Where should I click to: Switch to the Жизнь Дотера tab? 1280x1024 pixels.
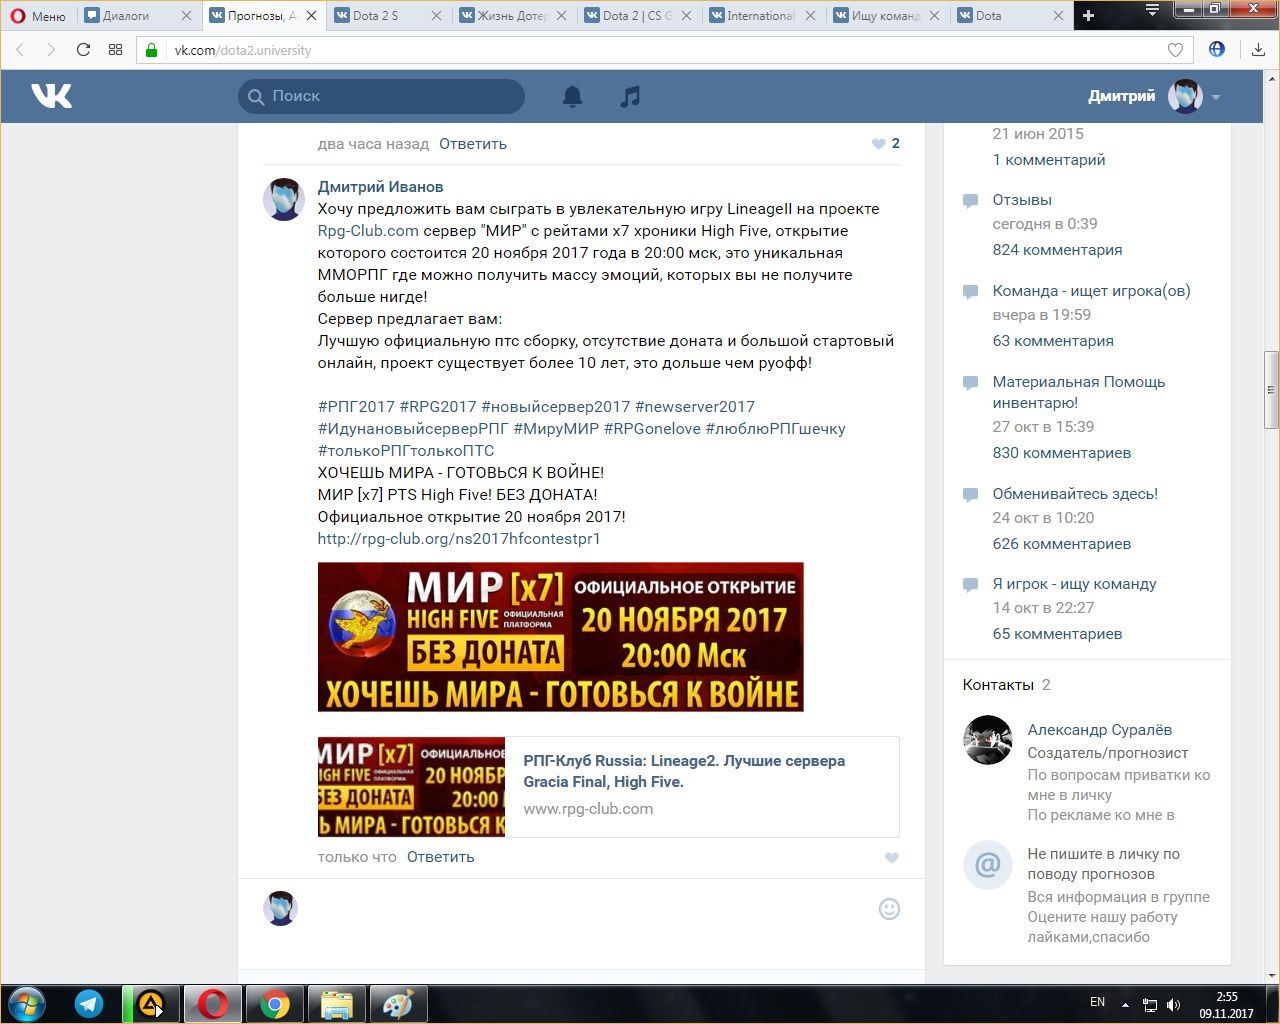[x=512, y=16]
